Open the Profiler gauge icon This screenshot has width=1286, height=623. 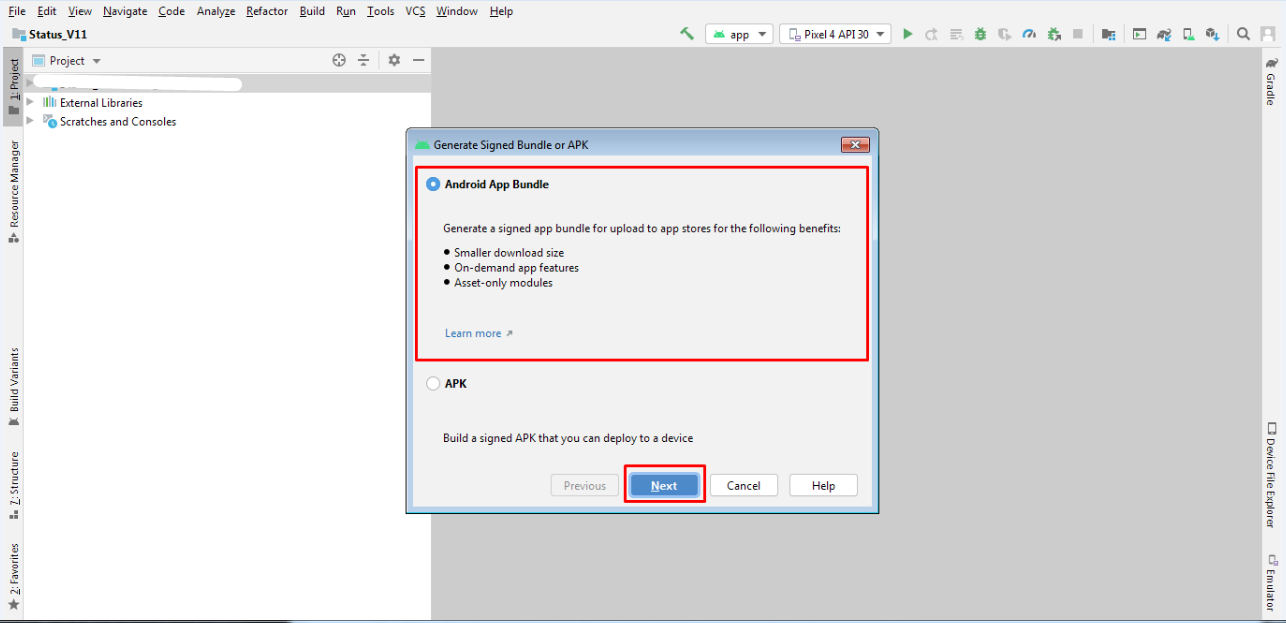pos(1029,34)
